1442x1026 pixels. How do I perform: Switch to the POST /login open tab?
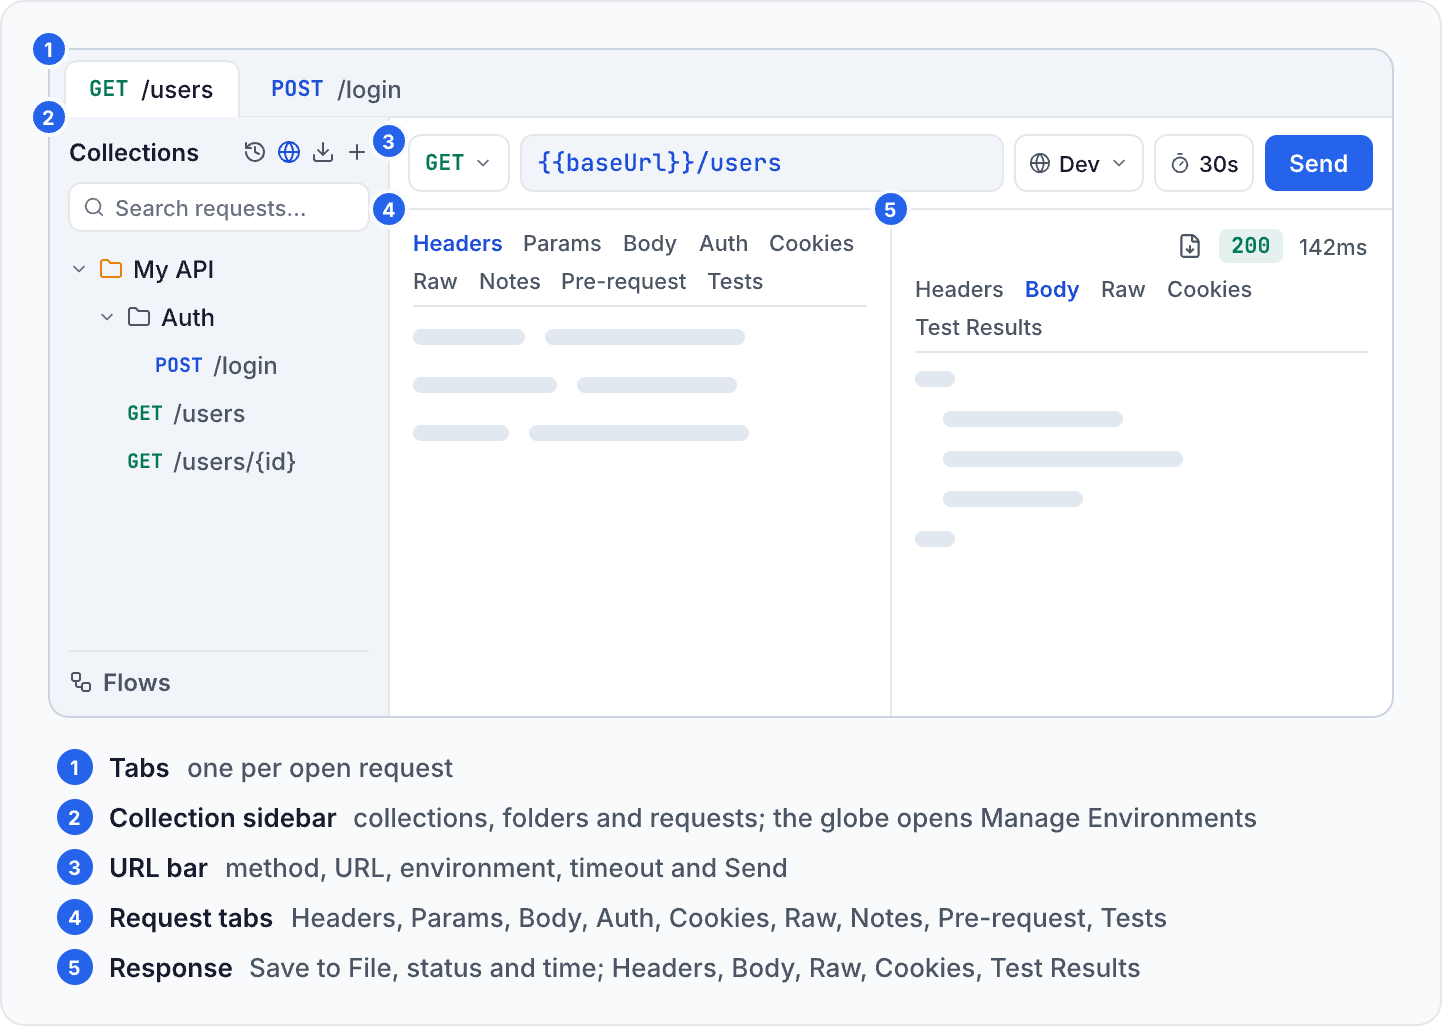tap(336, 89)
